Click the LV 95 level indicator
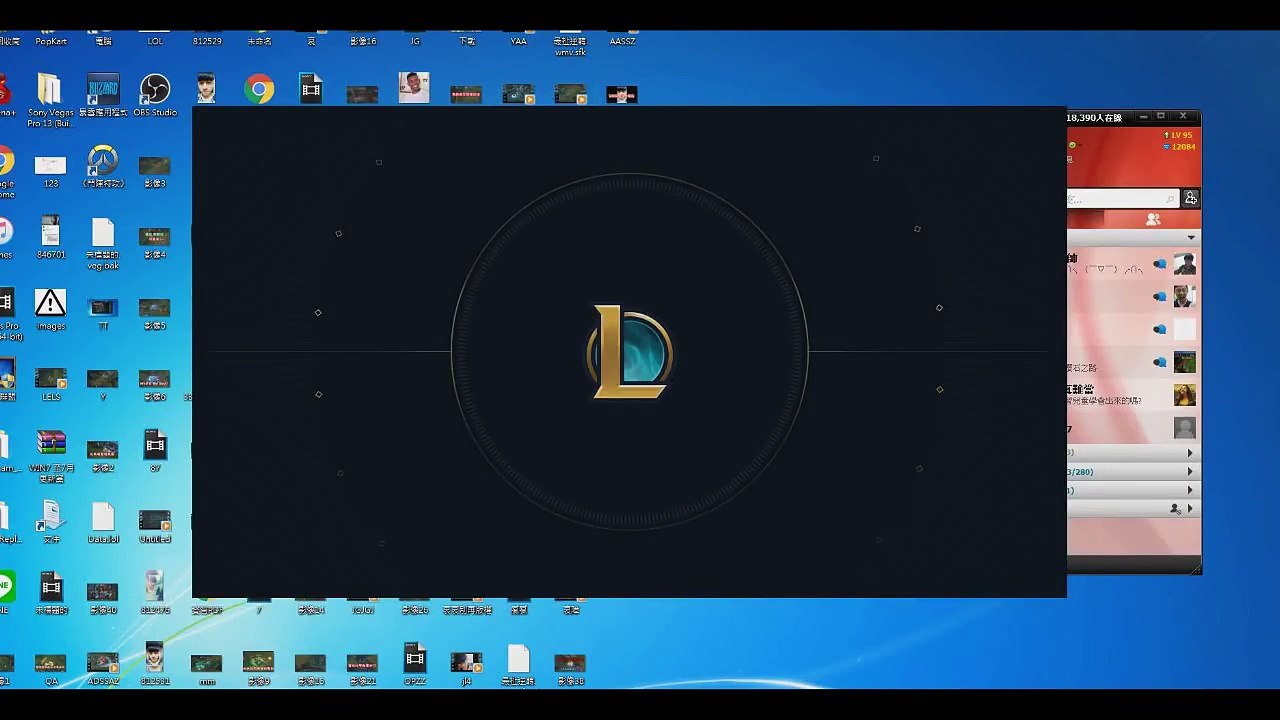This screenshot has width=1280, height=720. point(1178,135)
